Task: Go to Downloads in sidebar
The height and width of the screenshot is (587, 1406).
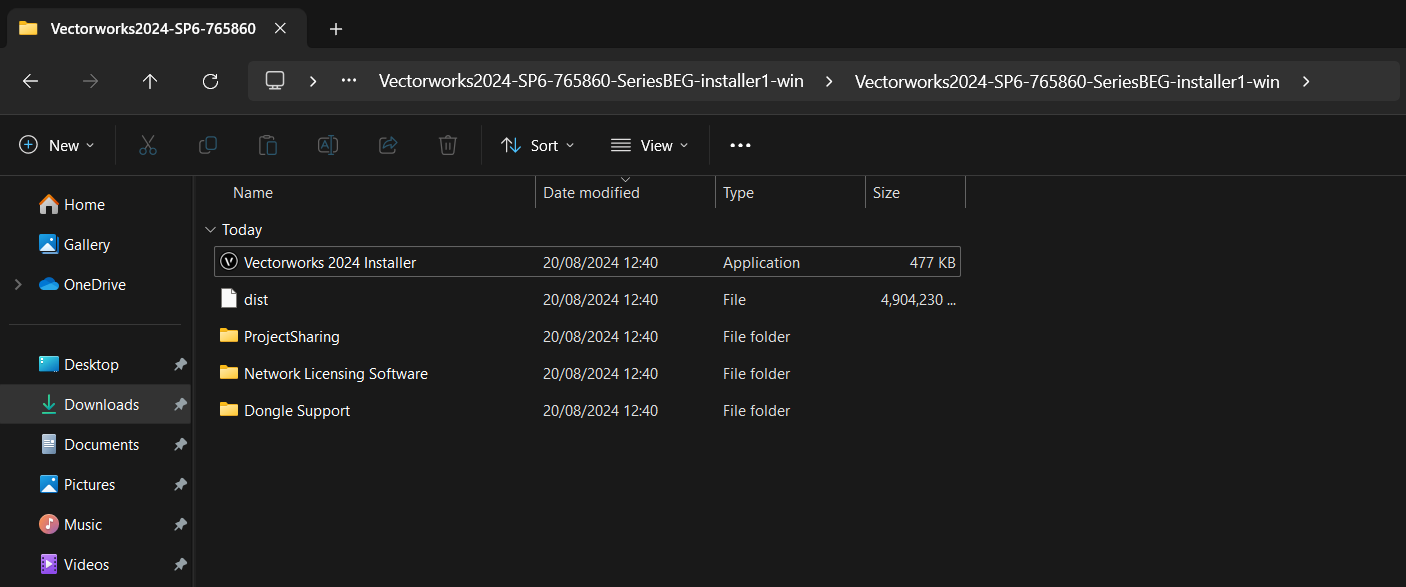Action: (101, 405)
